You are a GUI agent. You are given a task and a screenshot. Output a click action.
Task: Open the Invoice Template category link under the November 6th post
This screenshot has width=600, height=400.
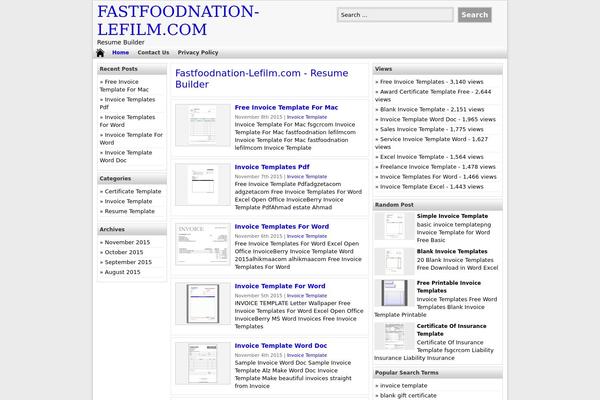[307, 236]
